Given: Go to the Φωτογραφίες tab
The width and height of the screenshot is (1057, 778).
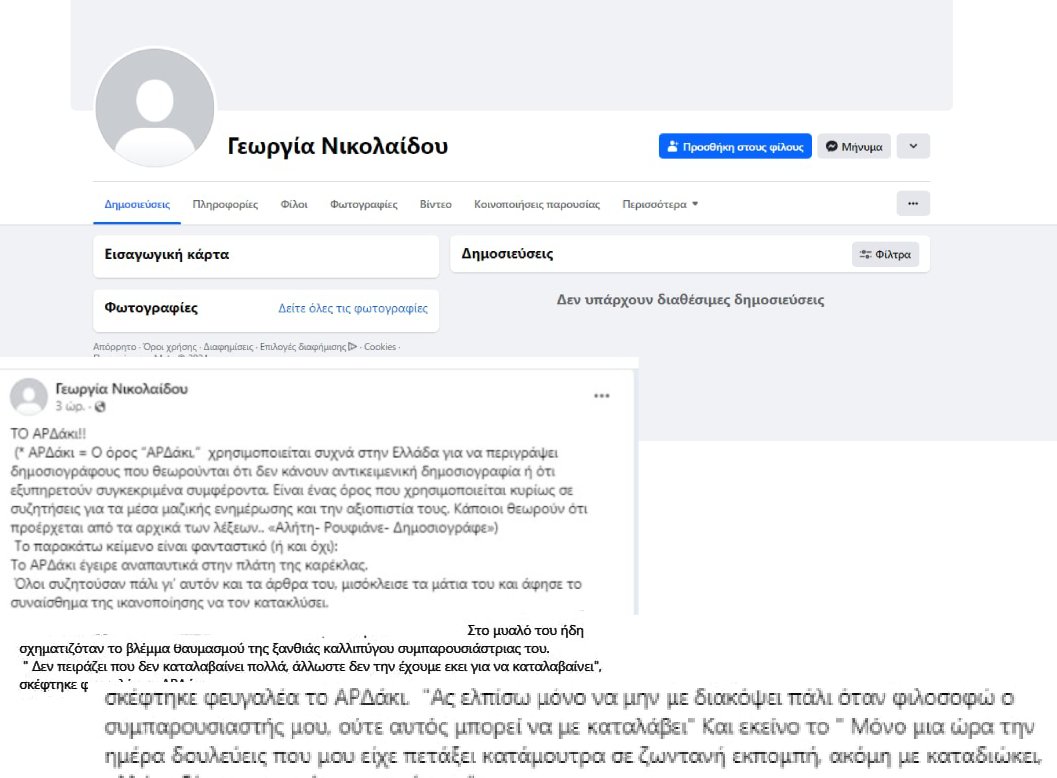Looking at the screenshot, I should [364, 204].
